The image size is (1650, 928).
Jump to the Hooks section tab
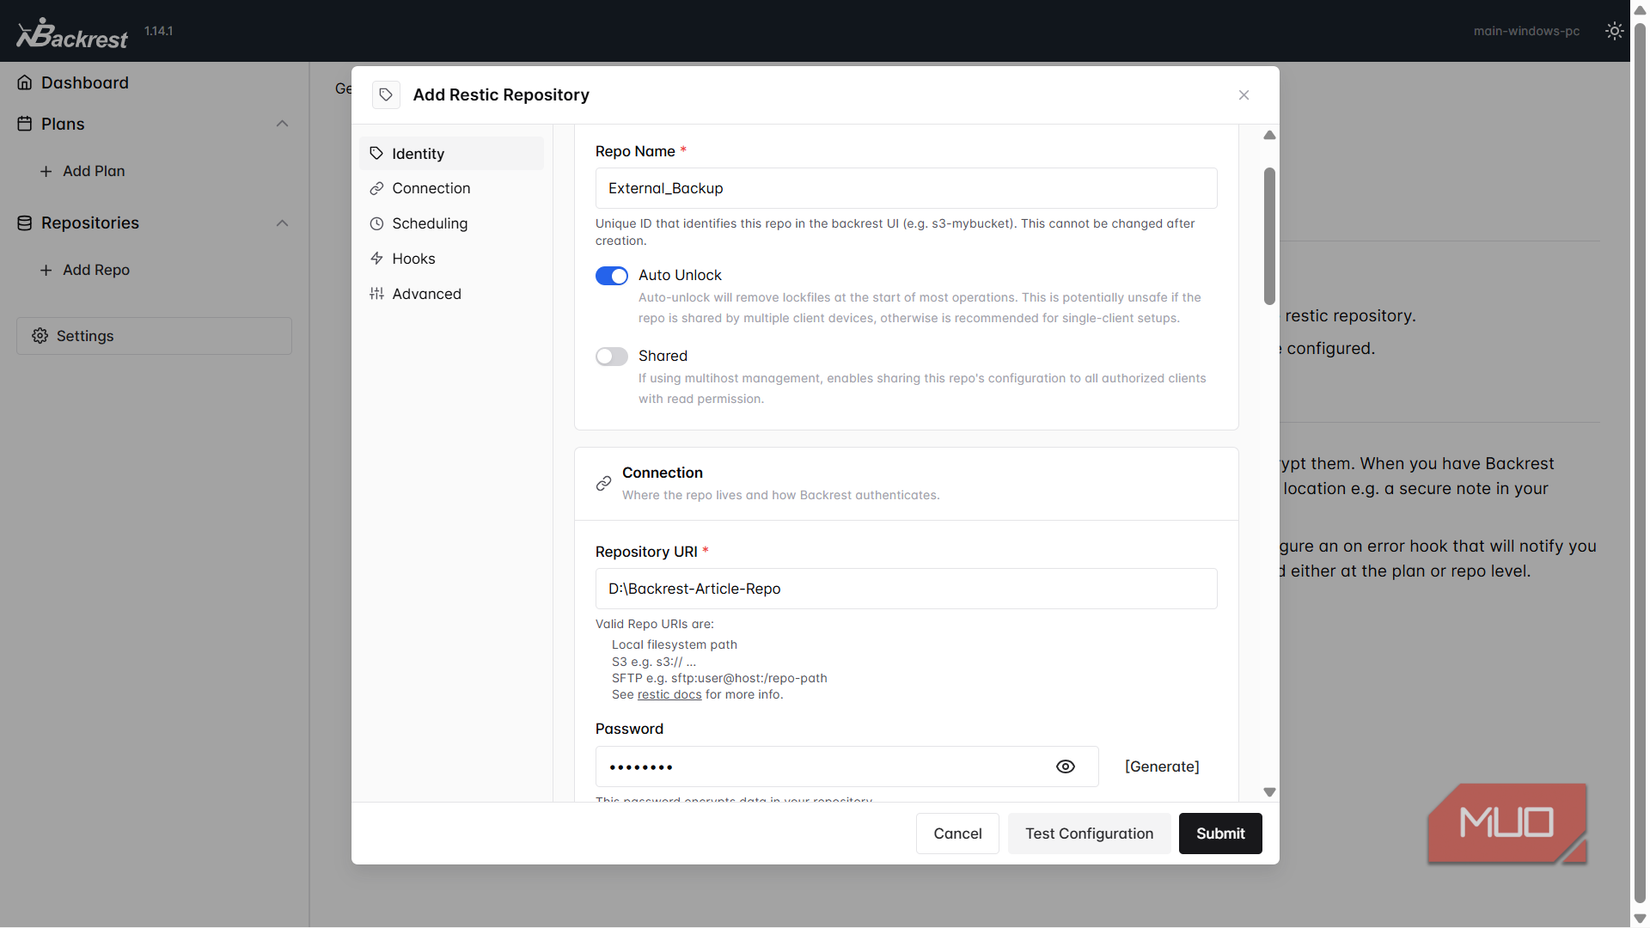coord(451,259)
